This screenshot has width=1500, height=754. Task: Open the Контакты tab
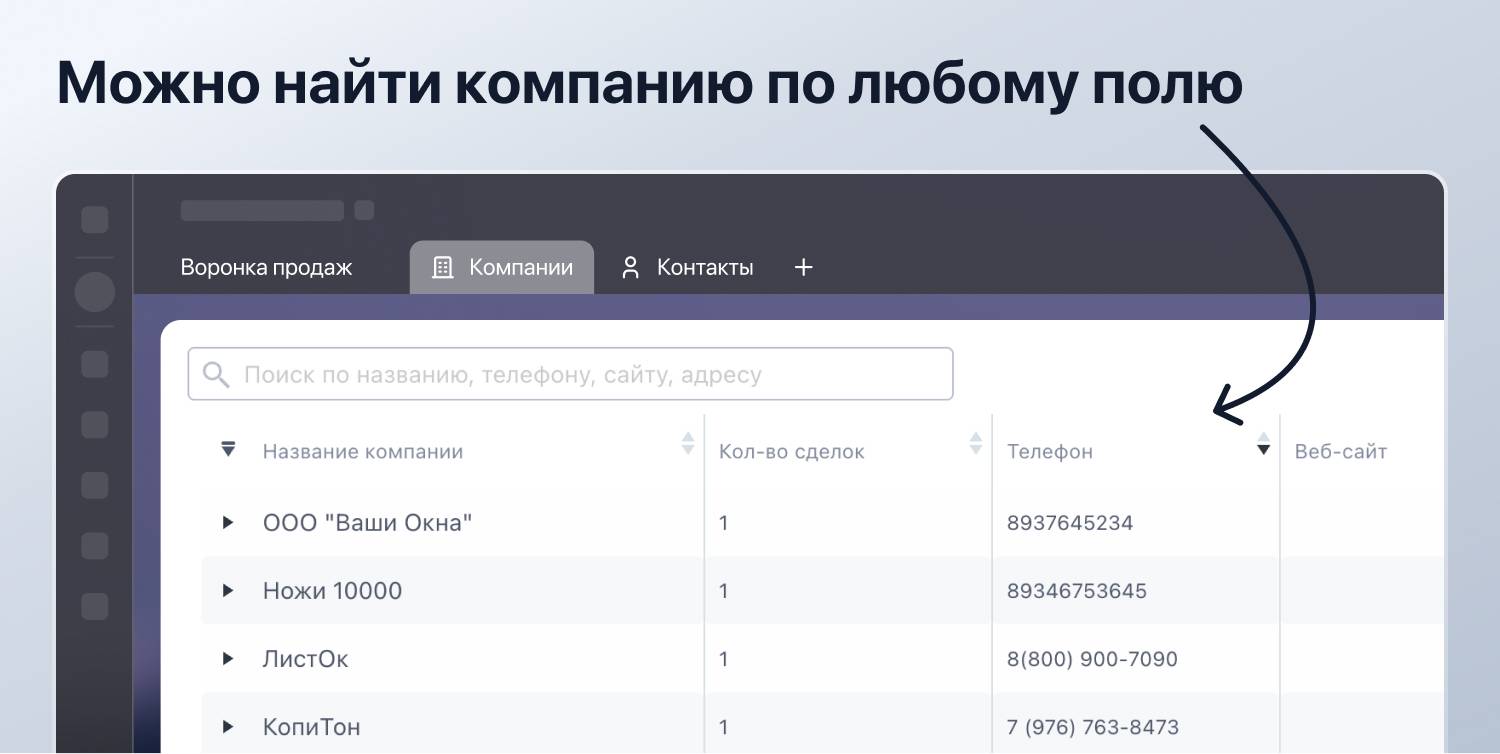704,268
